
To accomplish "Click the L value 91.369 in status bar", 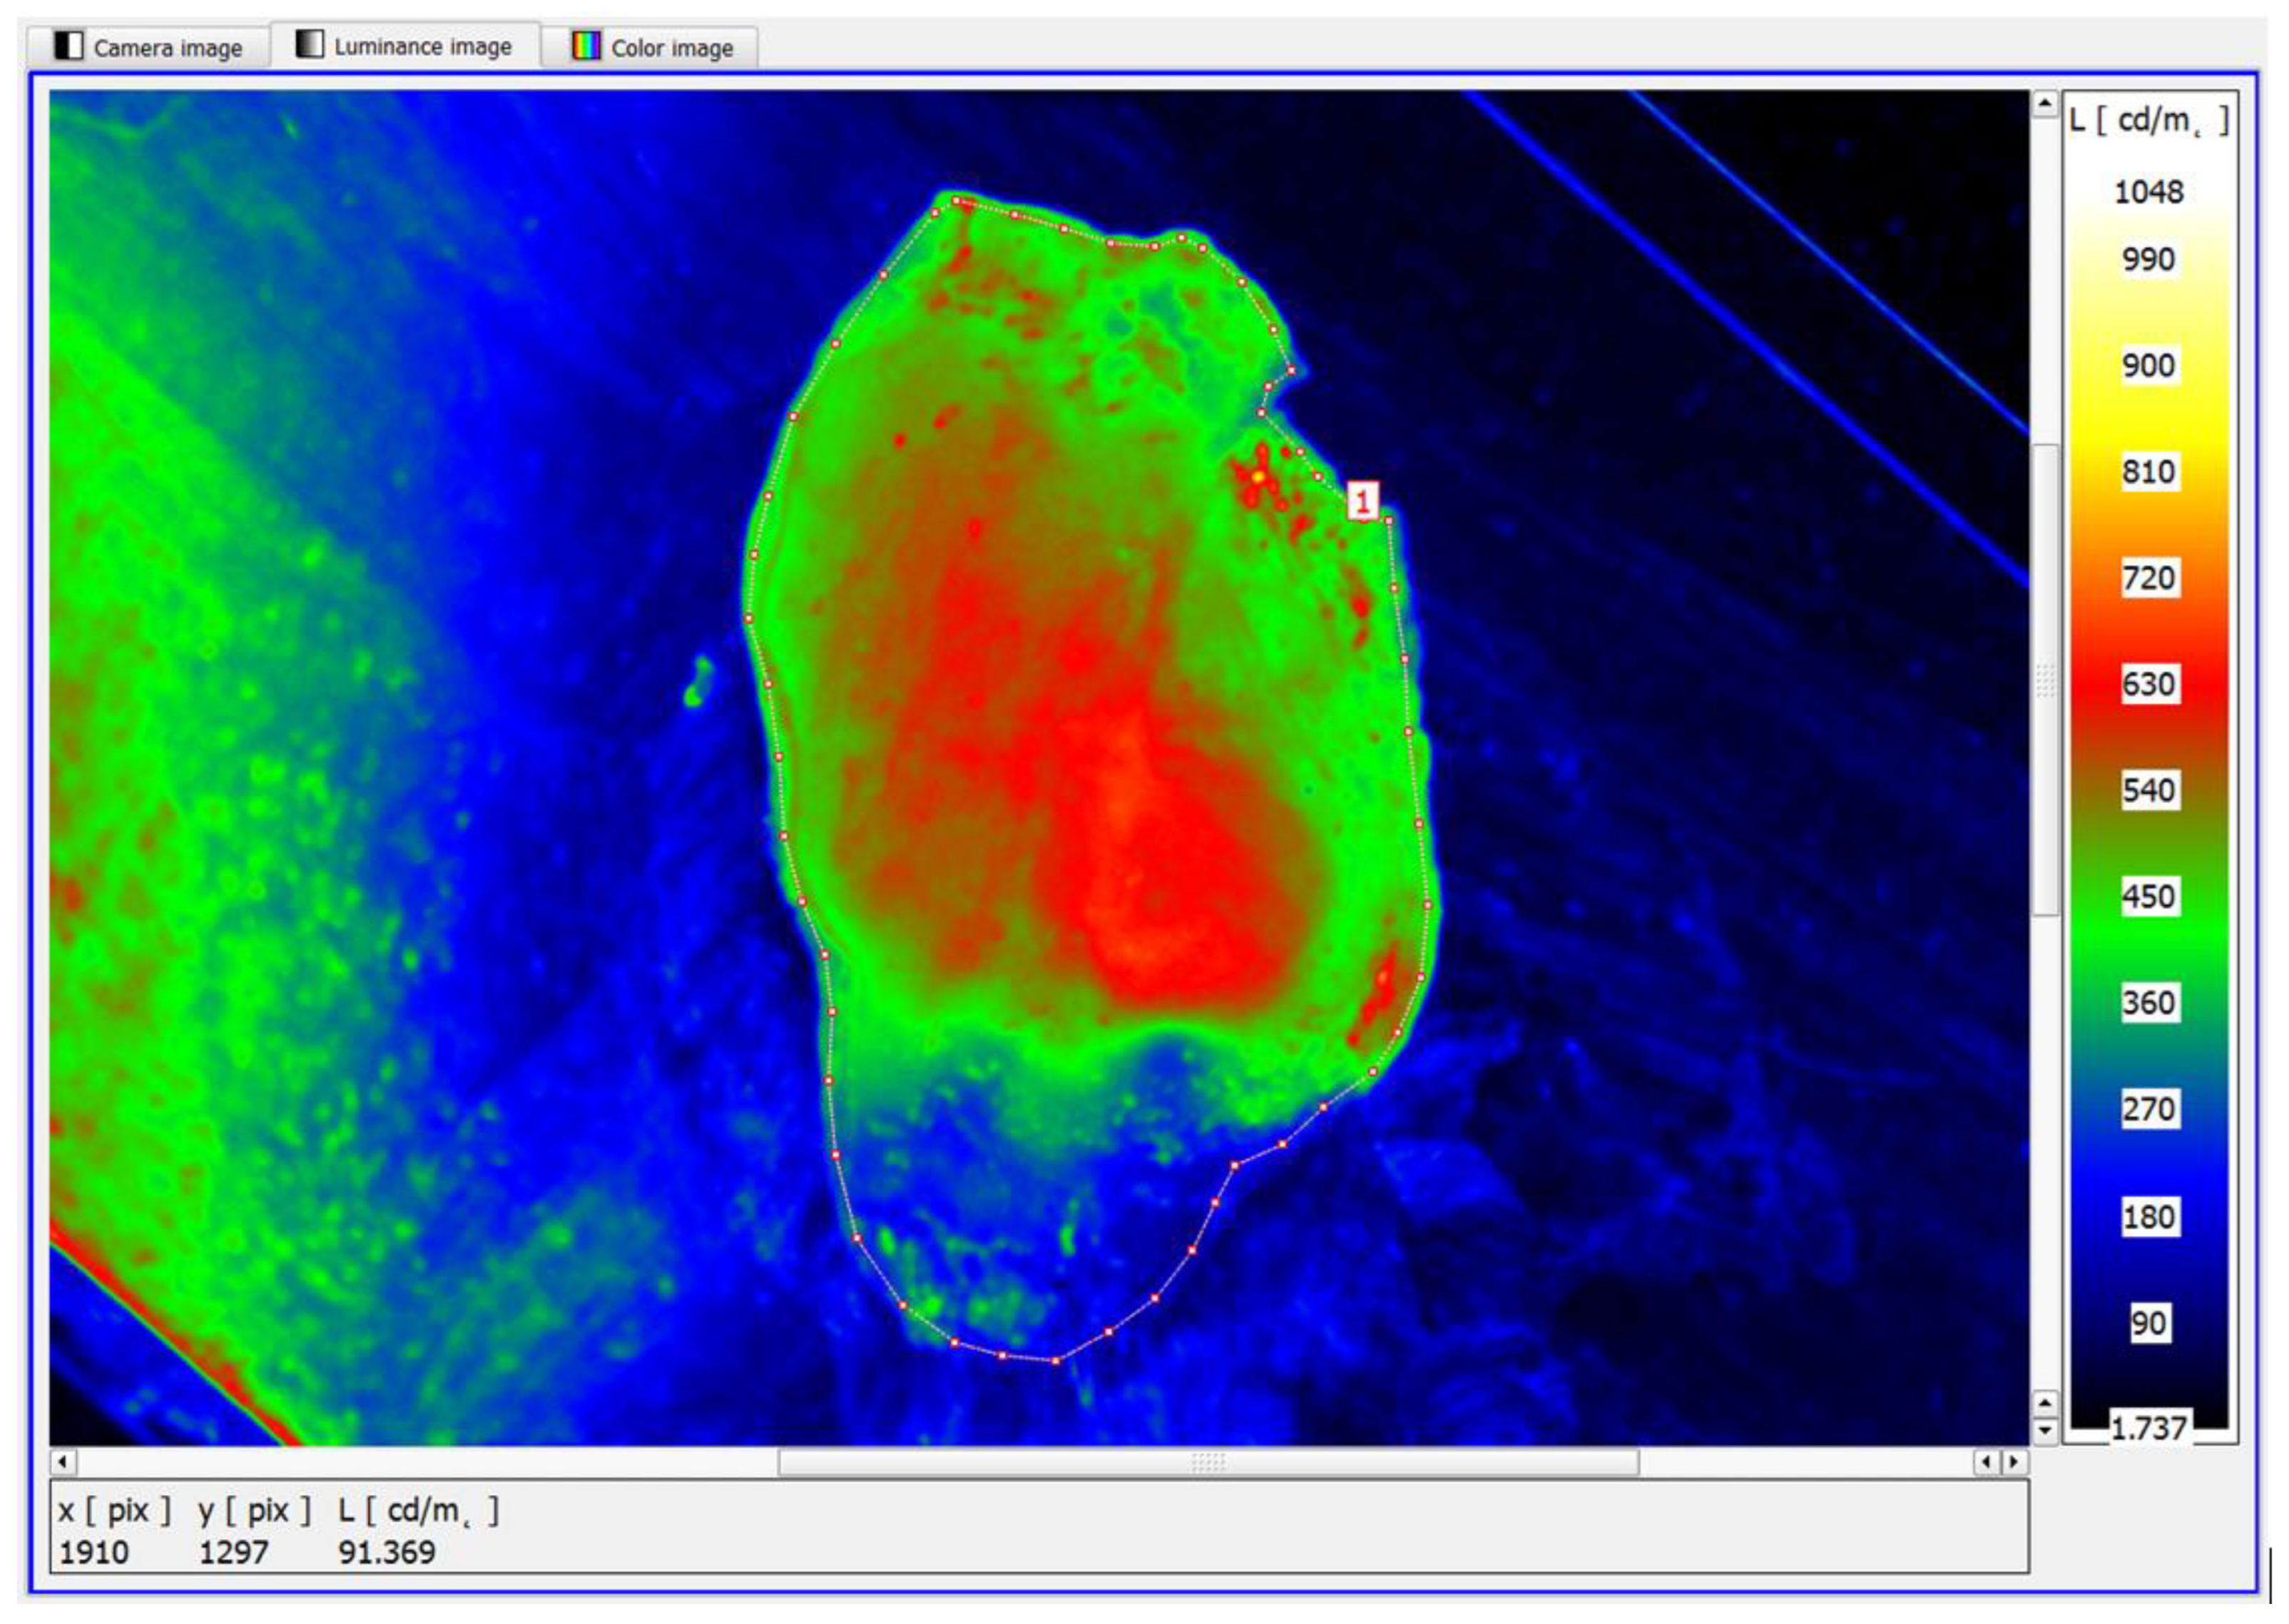I will [x=387, y=1552].
